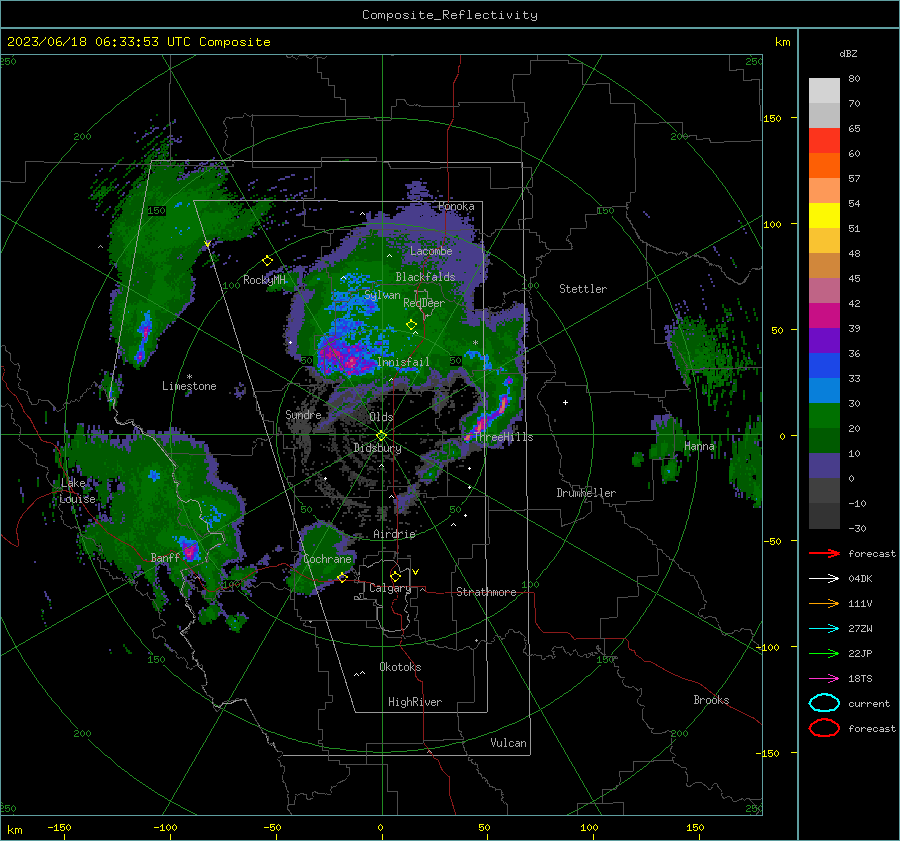Click the Vulcan label
The image size is (900, 841).
point(508,743)
